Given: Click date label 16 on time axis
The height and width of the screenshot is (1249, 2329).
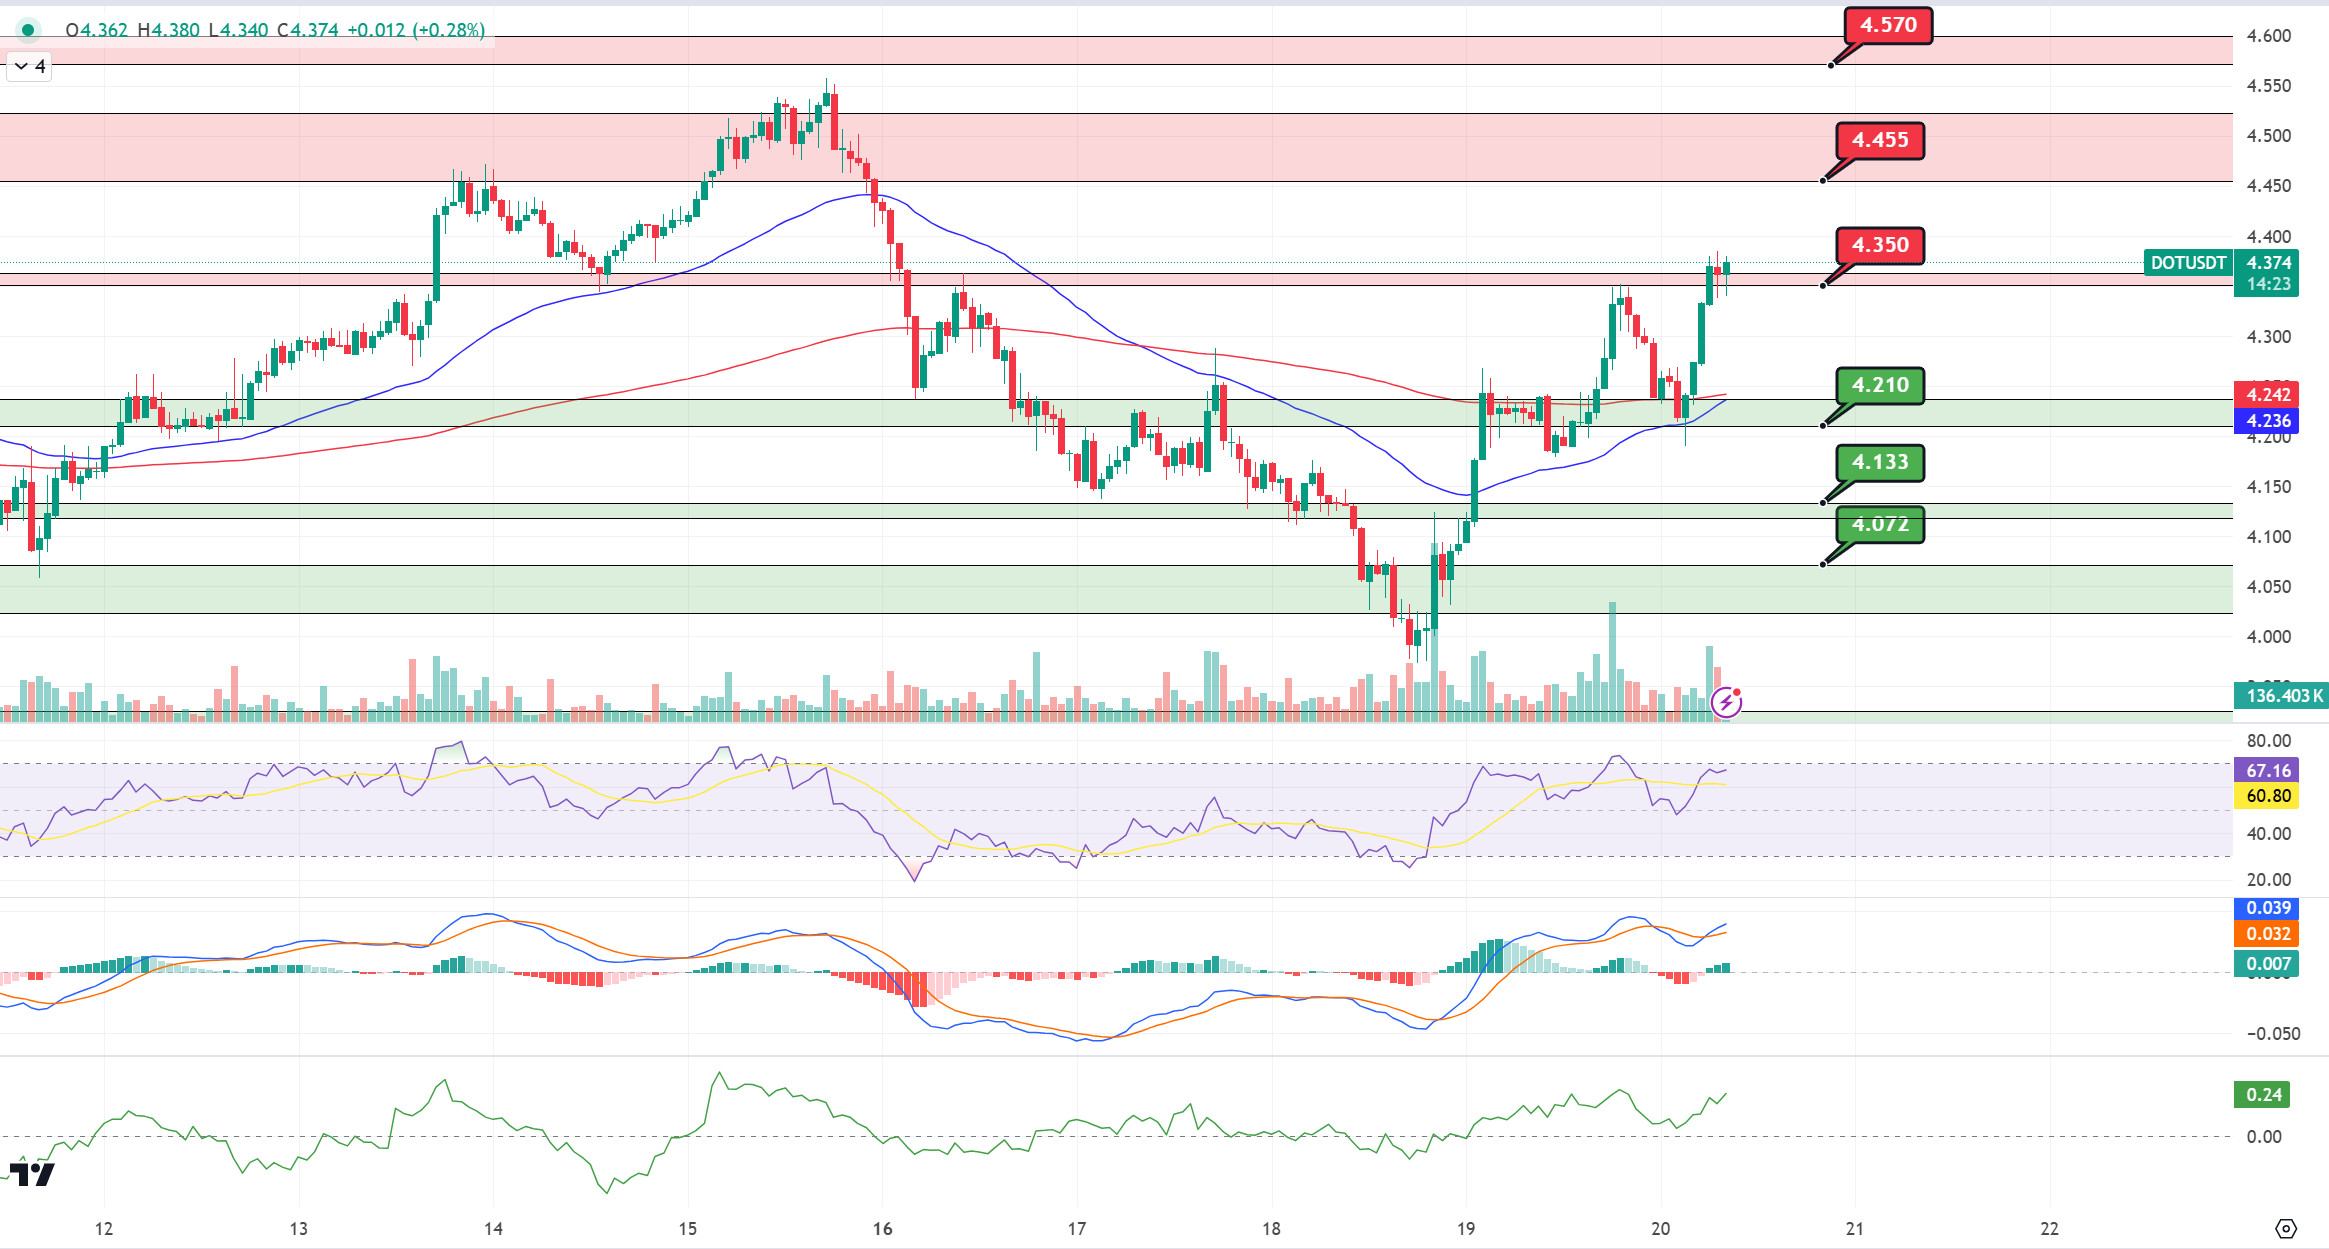Looking at the screenshot, I should 882,1229.
